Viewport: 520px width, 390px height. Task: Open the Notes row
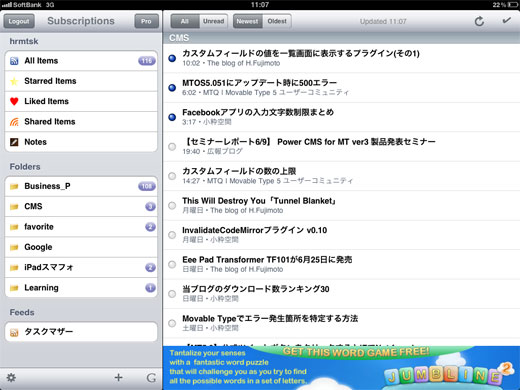(81, 142)
